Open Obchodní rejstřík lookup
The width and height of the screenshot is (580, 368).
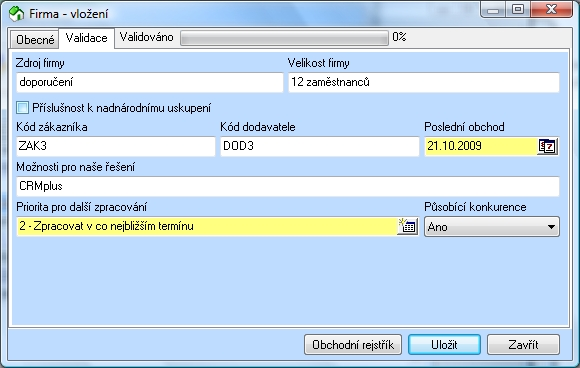(353, 345)
